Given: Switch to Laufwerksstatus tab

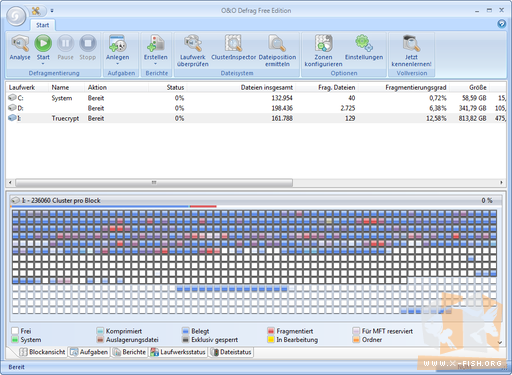Looking at the screenshot, I should tap(178, 352).
